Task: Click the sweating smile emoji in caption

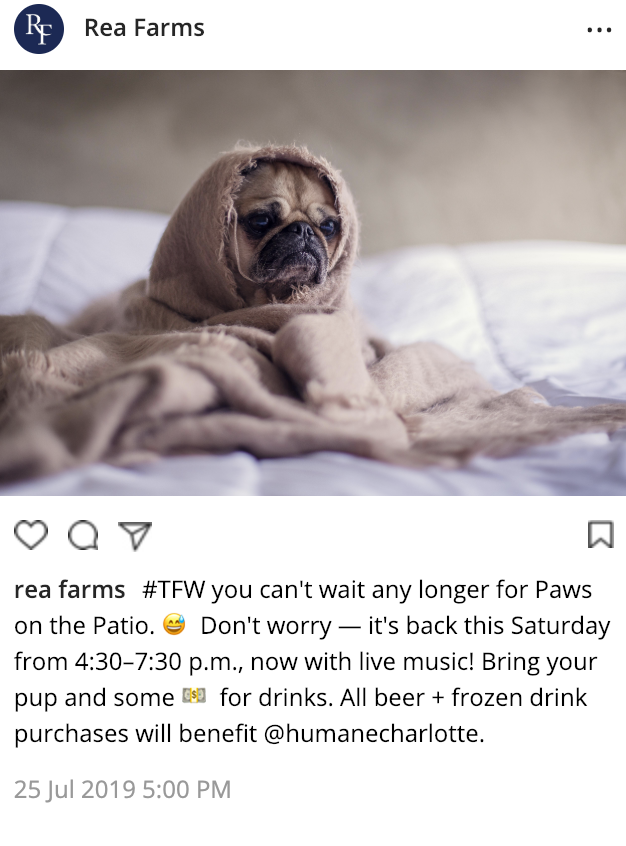Action: tap(174, 625)
